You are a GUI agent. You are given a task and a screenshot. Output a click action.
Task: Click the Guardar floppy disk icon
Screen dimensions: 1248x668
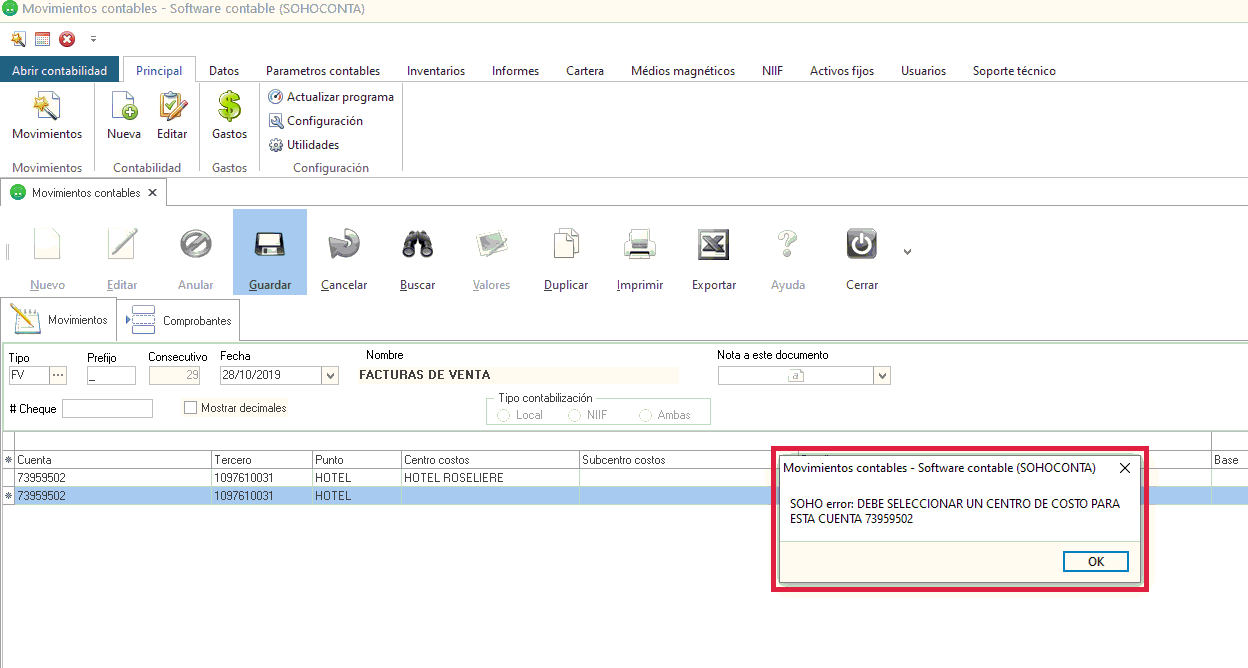pos(269,245)
